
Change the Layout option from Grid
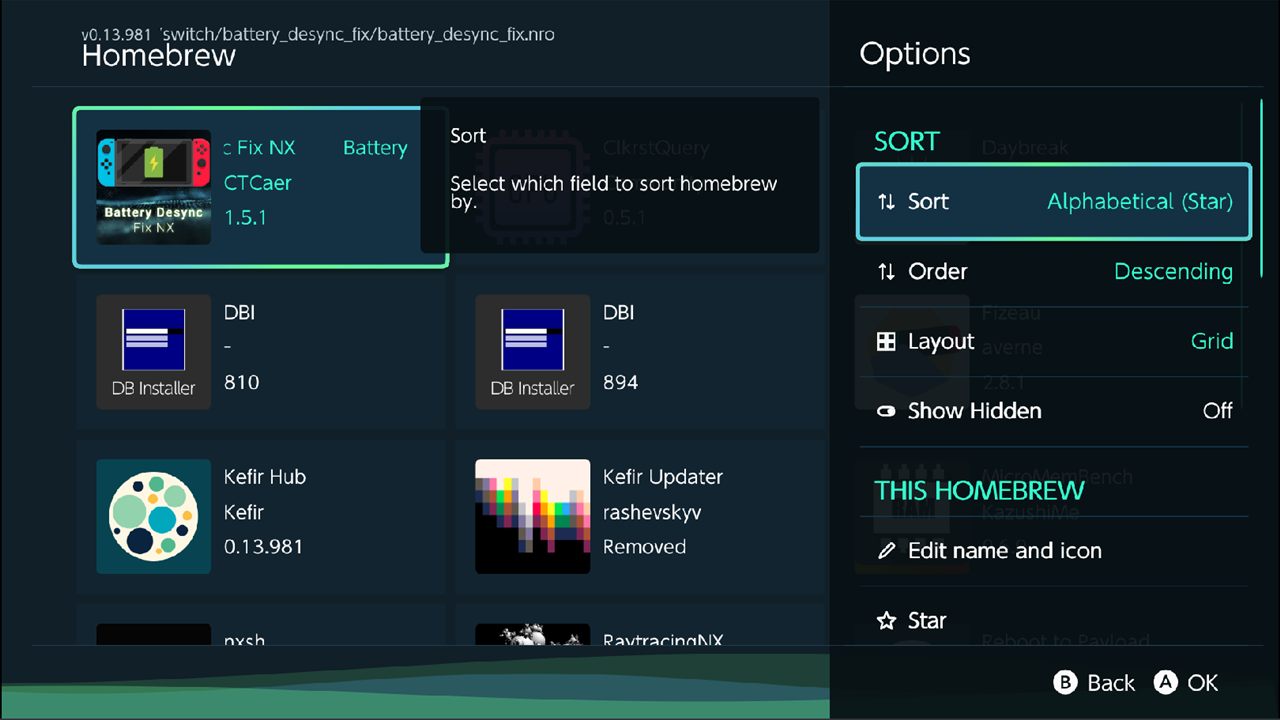click(x=1054, y=342)
